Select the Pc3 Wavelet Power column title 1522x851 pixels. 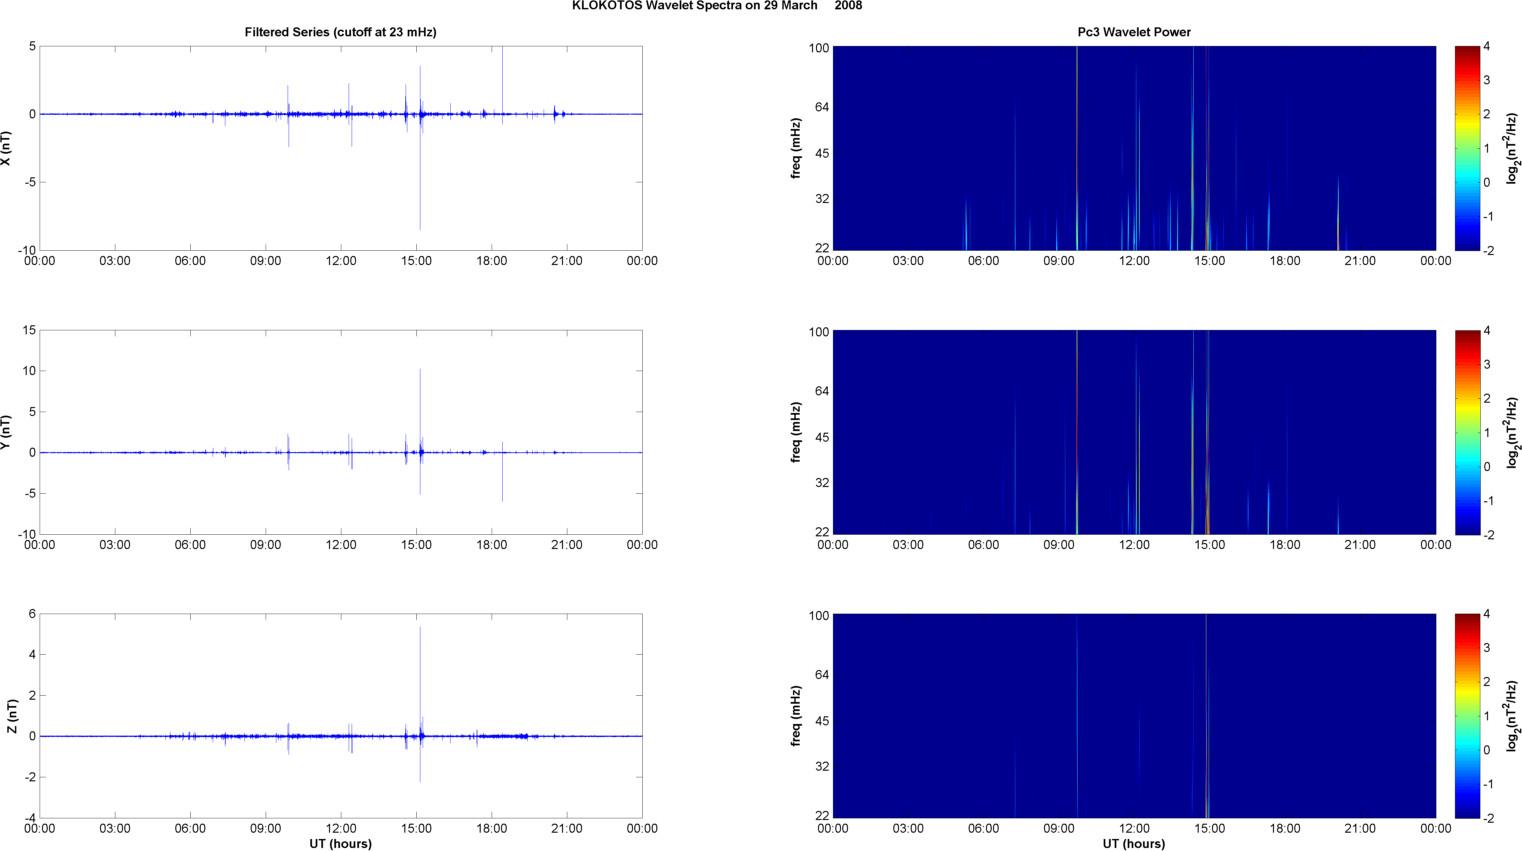1133,32
